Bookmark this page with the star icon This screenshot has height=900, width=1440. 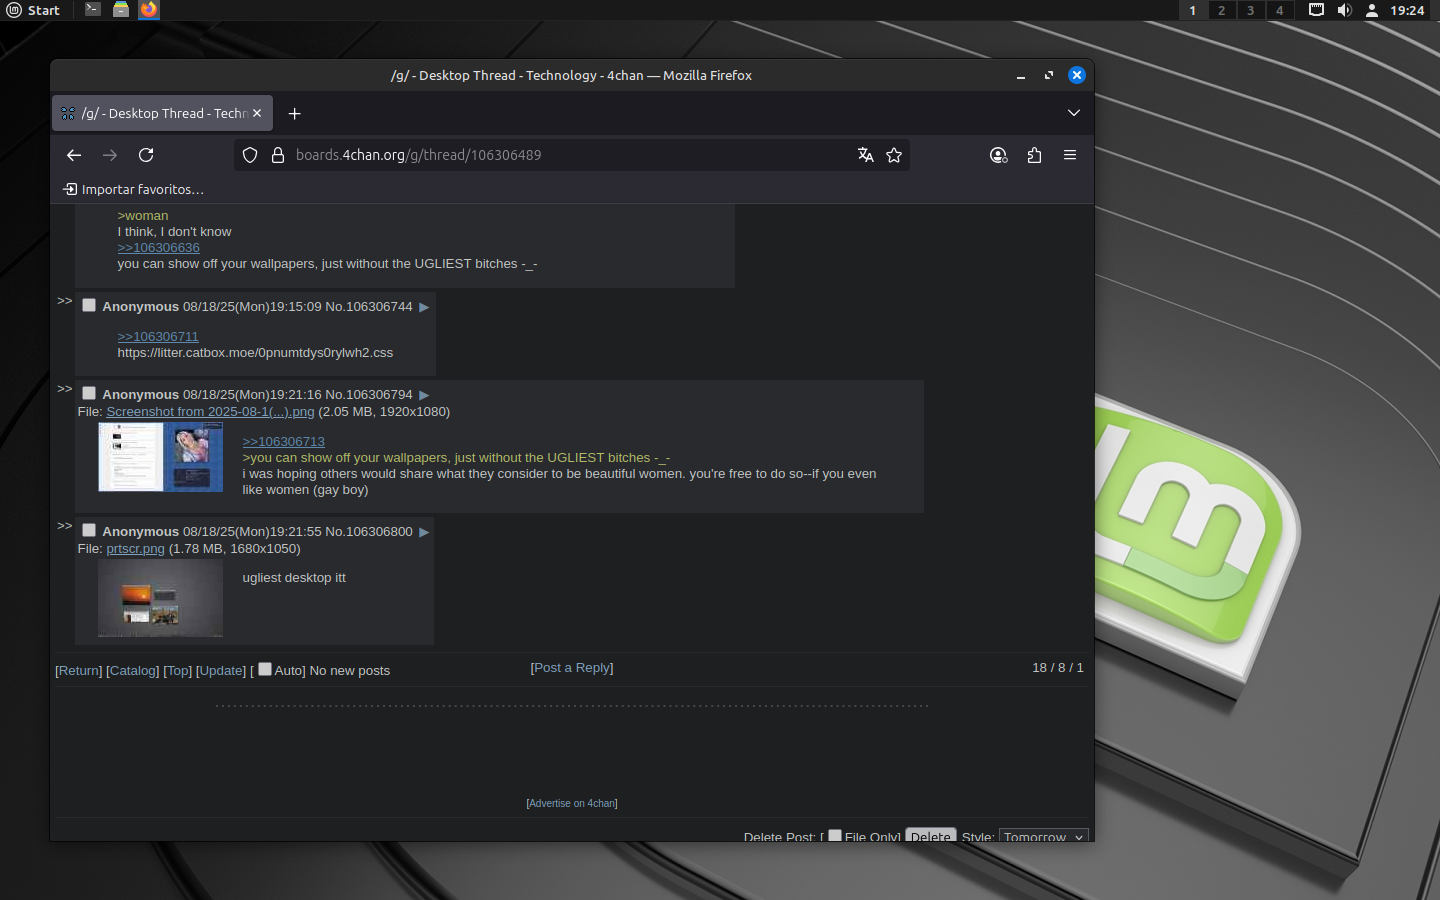pos(894,155)
